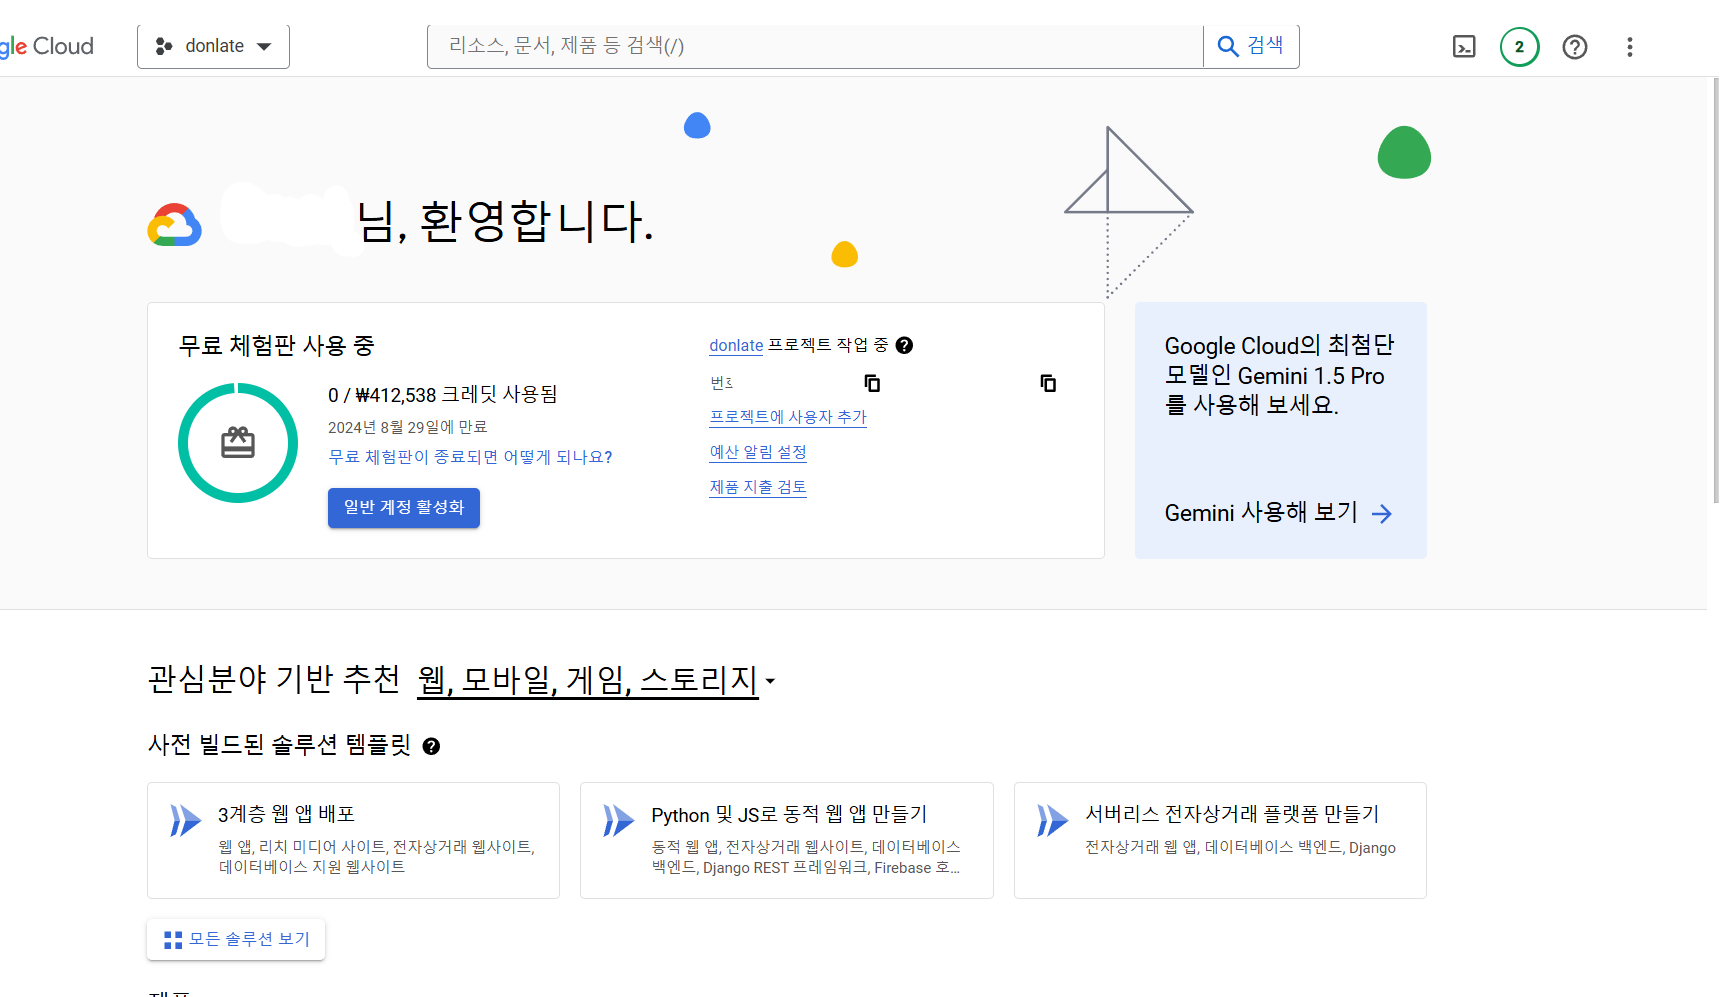Click the 2024년 8월 29일에 만료 text

[x=408, y=427]
